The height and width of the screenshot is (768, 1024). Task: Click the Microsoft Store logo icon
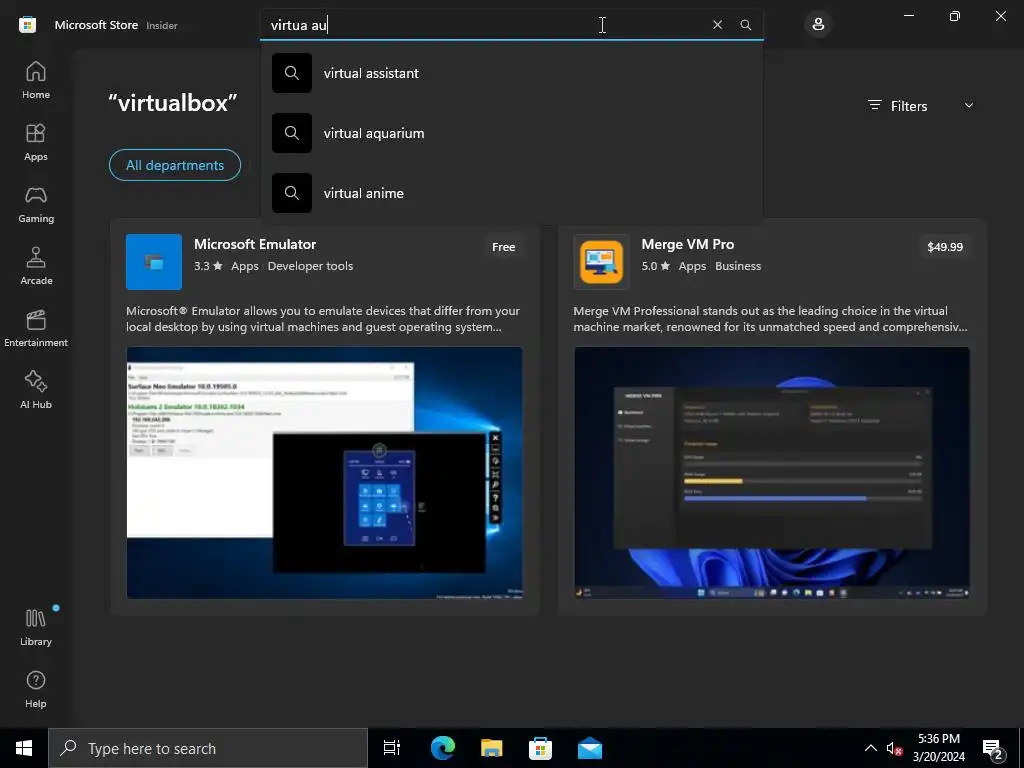coord(27,25)
